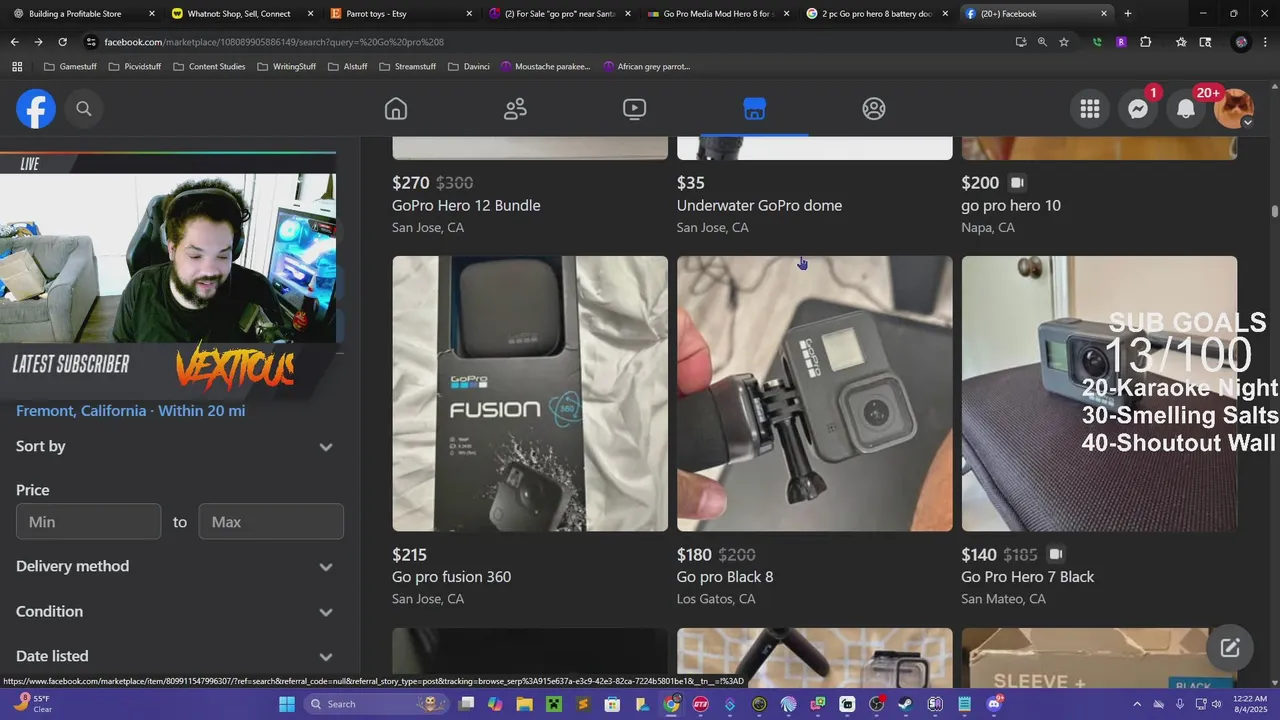1280x720 pixels.
Task: Click the browser address bar URL
Action: (x=274, y=42)
